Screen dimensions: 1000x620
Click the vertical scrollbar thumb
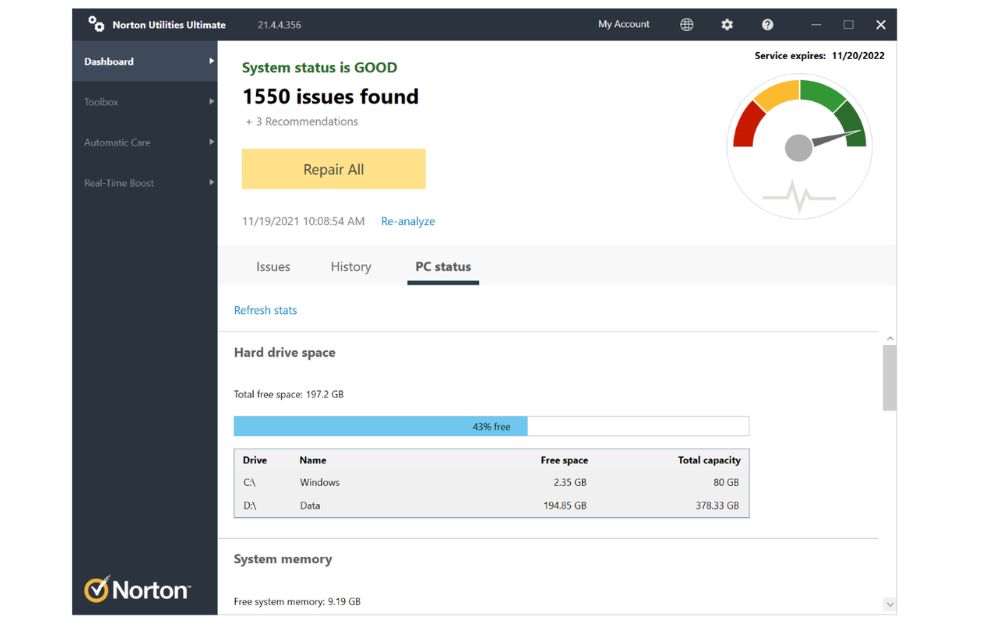coord(890,378)
